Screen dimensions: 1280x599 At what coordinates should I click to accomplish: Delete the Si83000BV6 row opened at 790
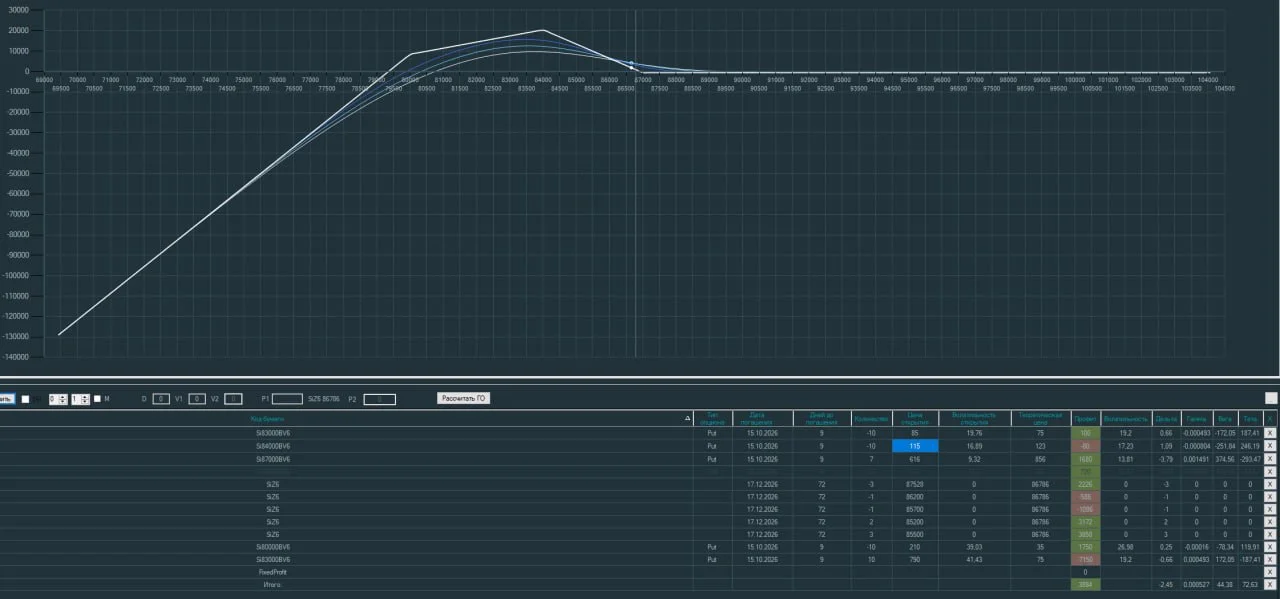[x=1270, y=560]
